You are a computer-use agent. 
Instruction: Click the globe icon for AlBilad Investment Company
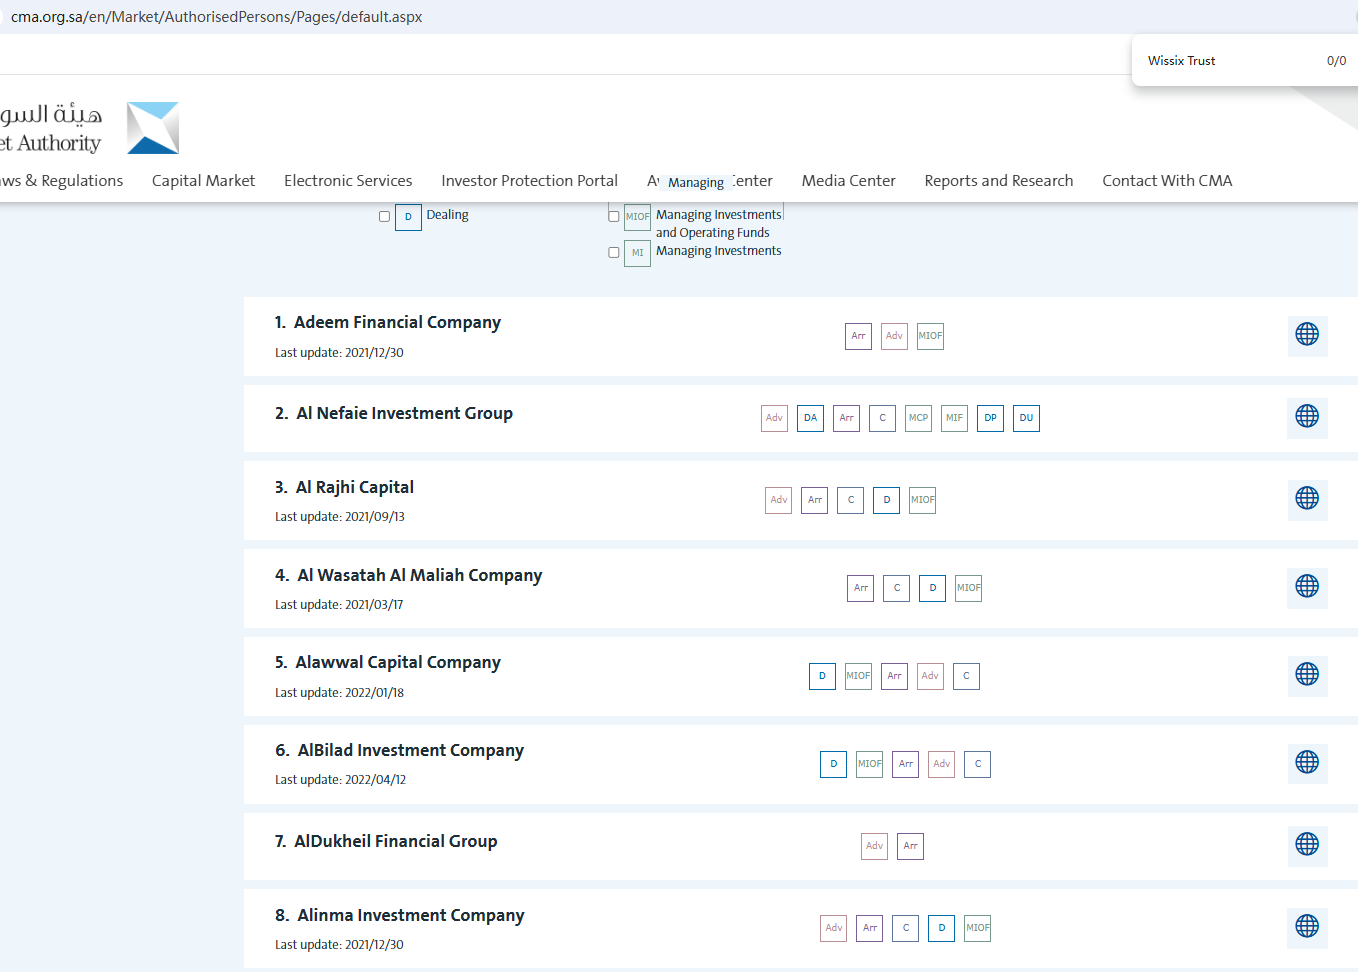pyautogui.click(x=1306, y=762)
